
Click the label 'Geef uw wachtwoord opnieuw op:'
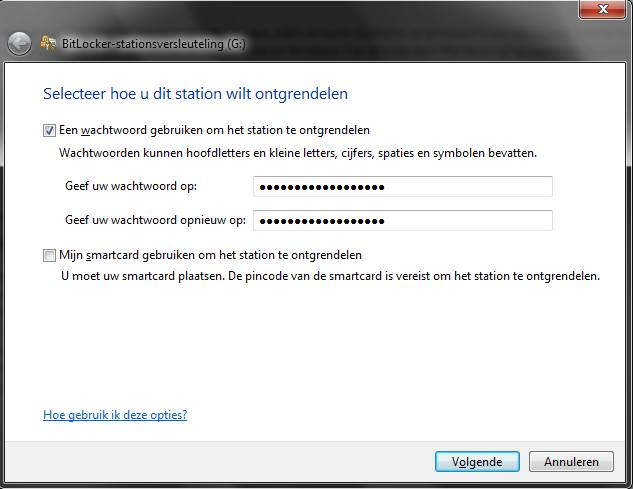pyautogui.click(x=155, y=220)
